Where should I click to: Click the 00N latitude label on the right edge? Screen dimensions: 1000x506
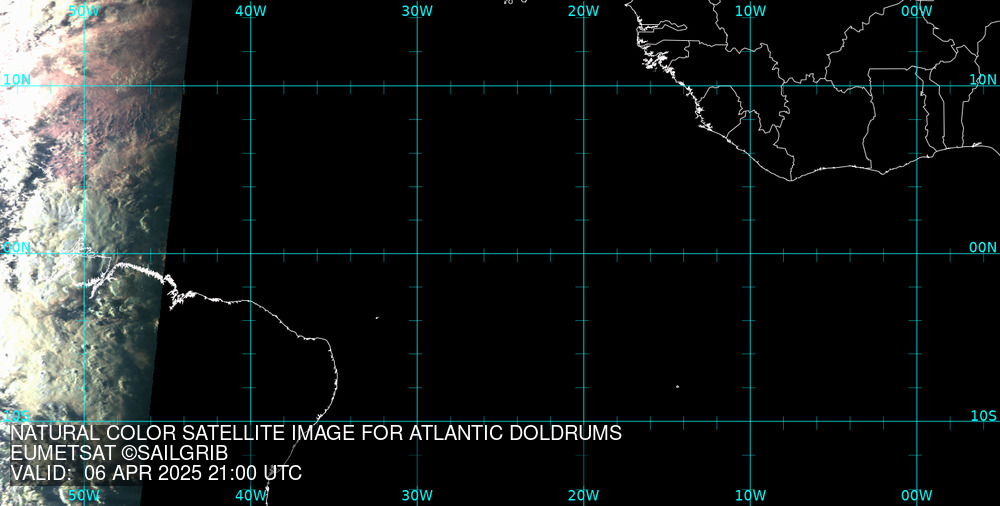click(983, 248)
